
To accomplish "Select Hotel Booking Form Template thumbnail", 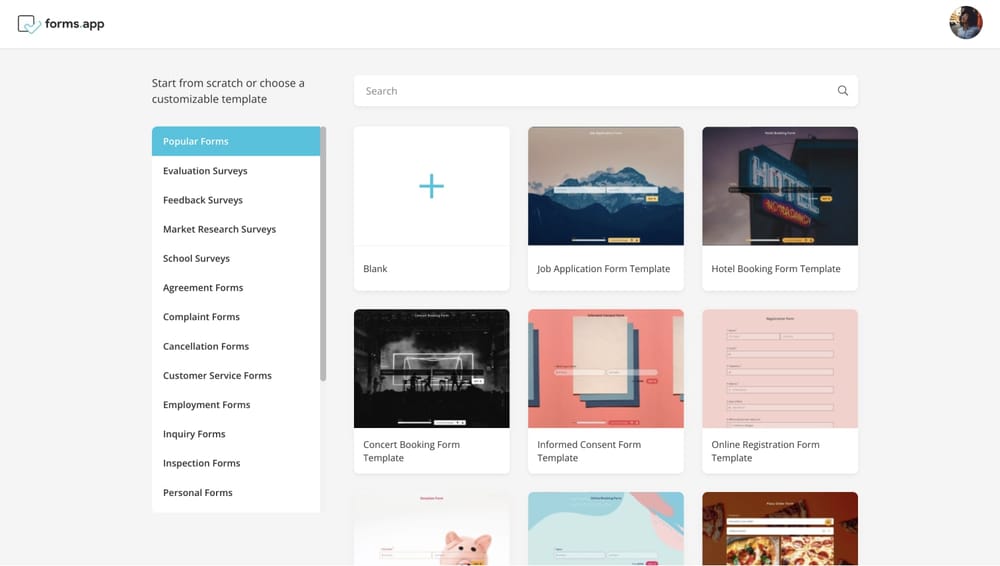I will [x=779, y=186].
